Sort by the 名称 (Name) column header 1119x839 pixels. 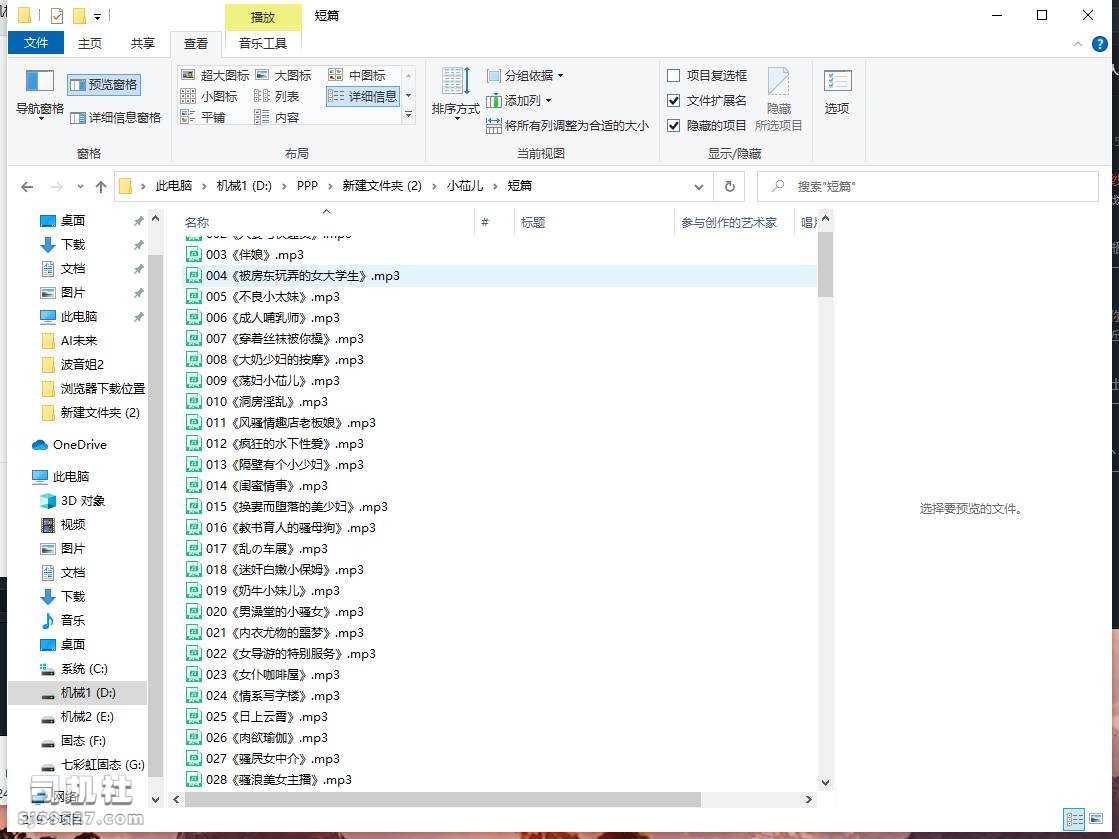[x=328, y=223]
